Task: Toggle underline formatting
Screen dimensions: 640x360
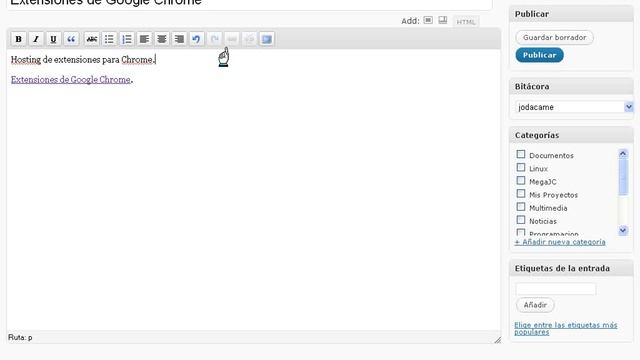Action: point(53,39)
